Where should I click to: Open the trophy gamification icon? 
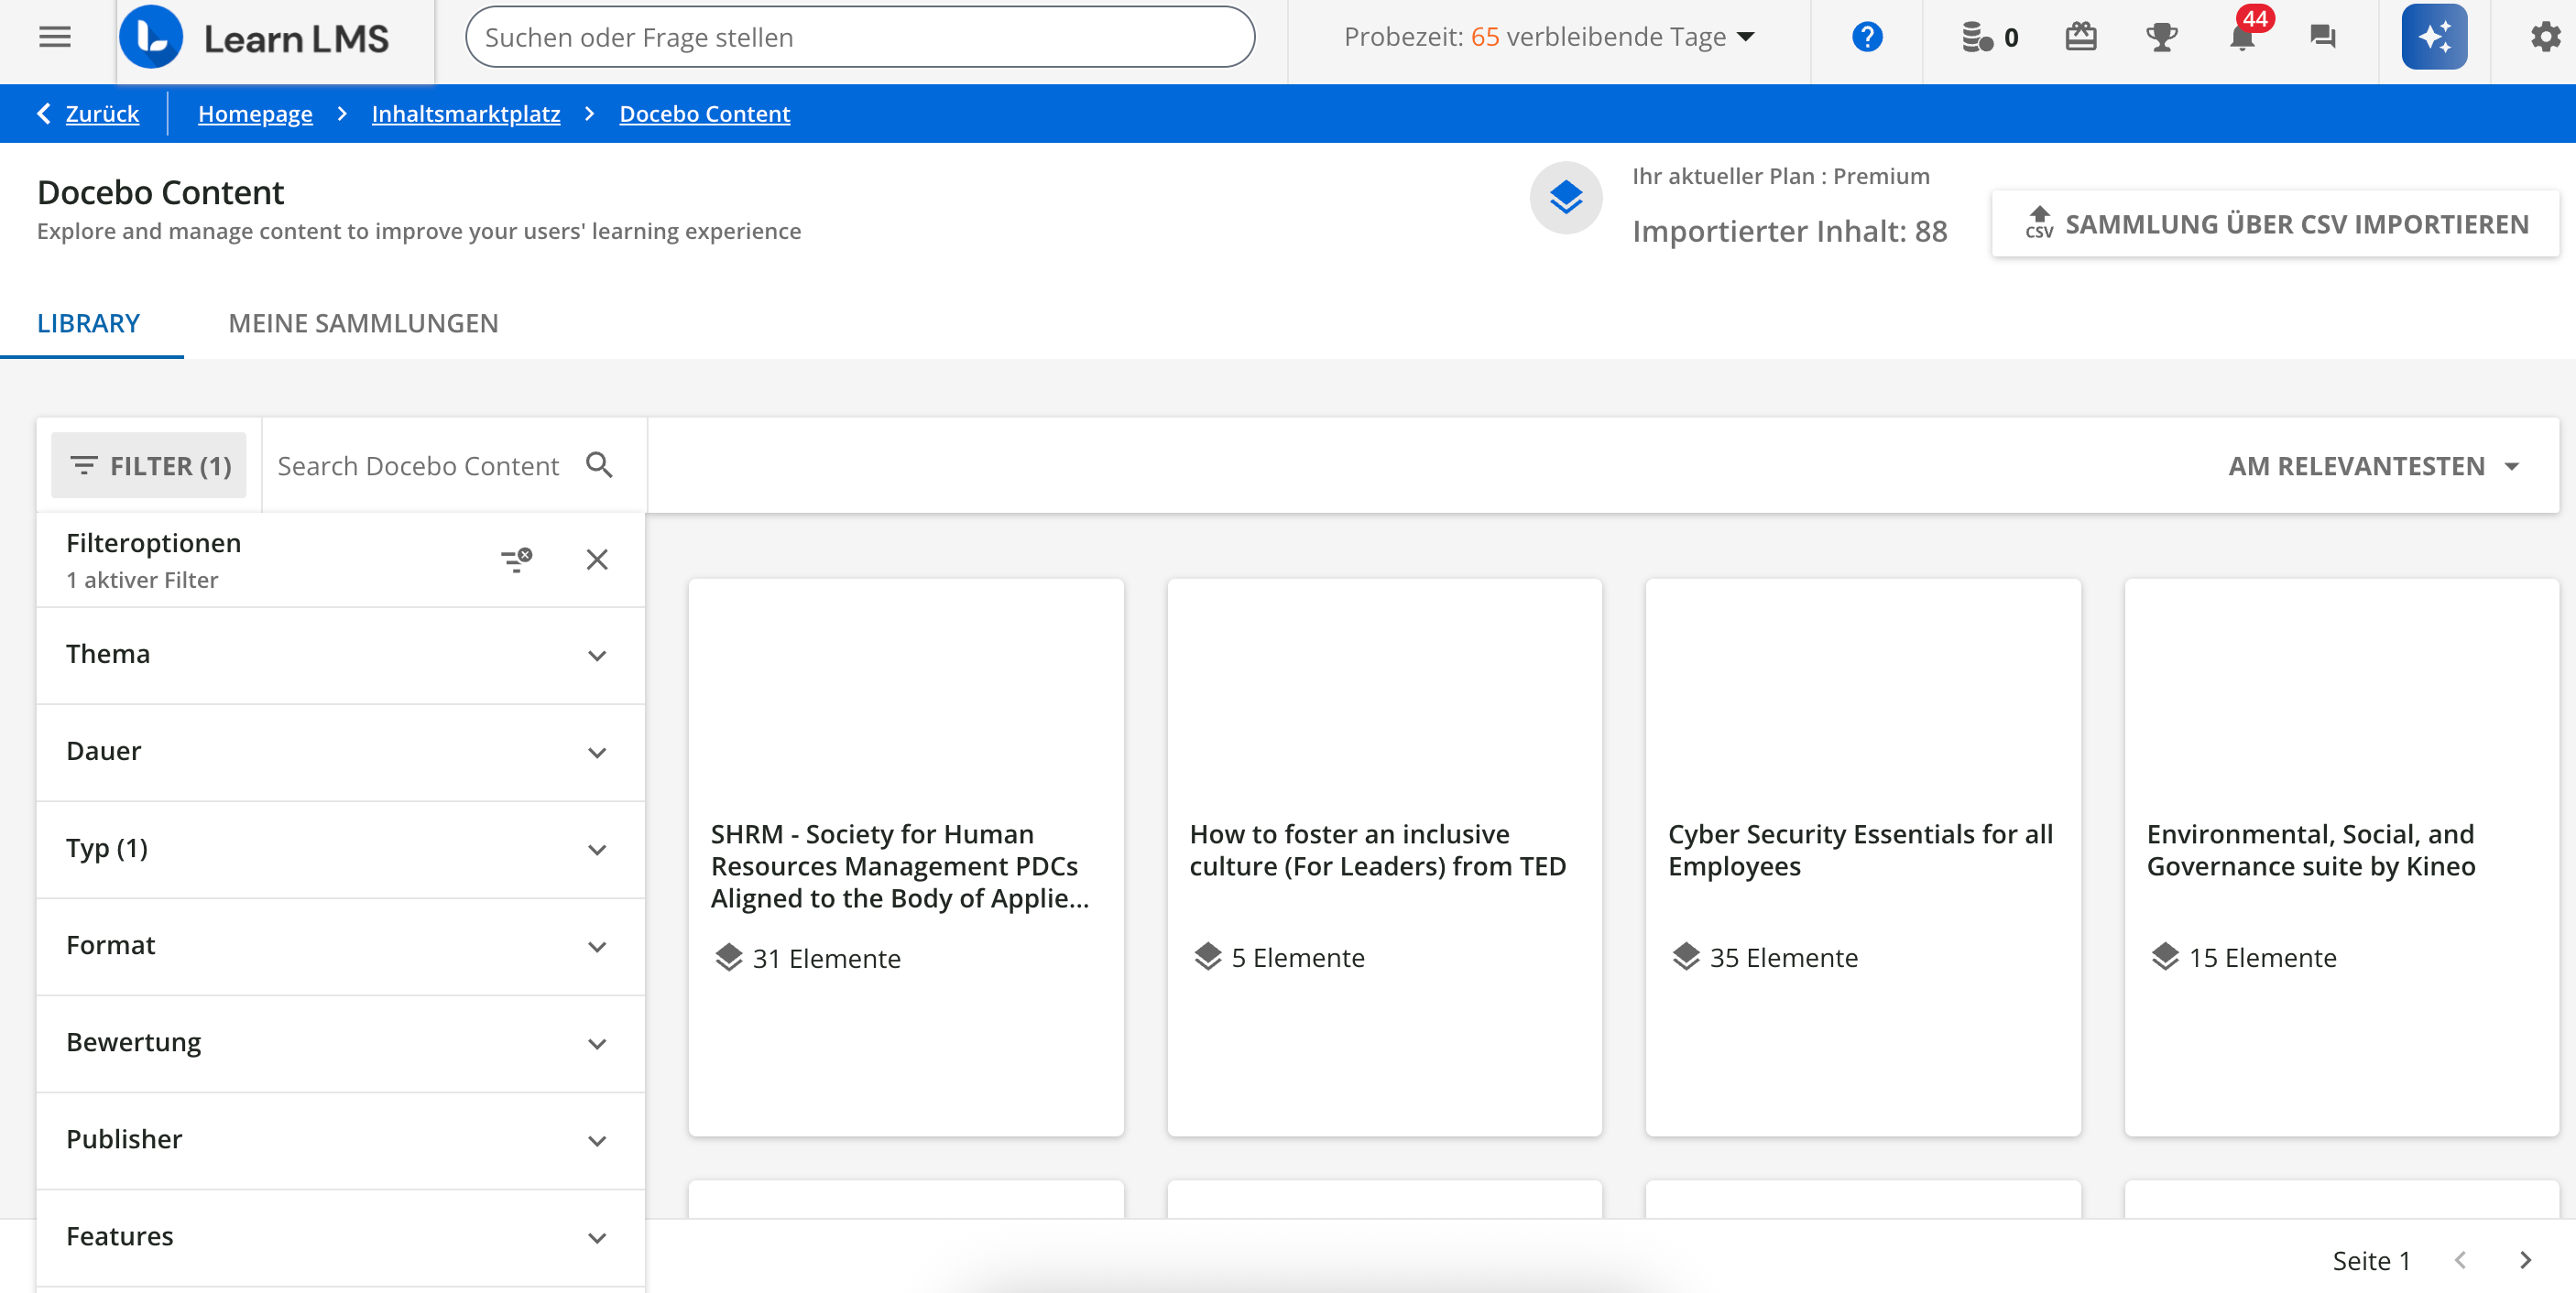tap(2161, 38)
